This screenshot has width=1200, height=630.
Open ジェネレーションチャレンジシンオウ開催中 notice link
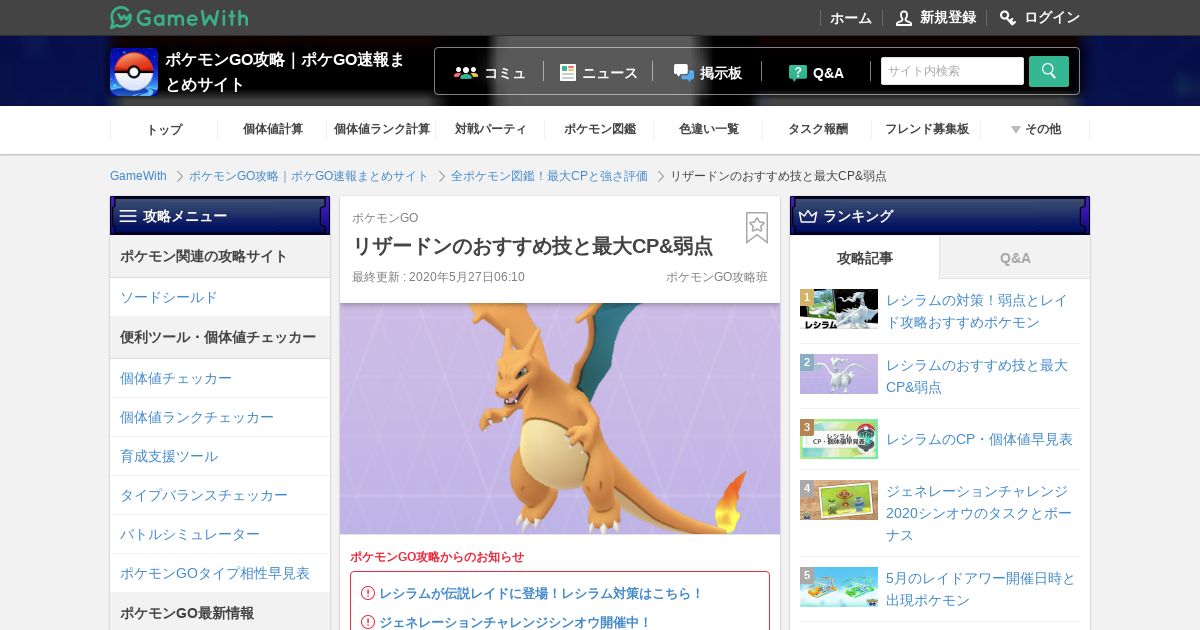tap(515, 622)
